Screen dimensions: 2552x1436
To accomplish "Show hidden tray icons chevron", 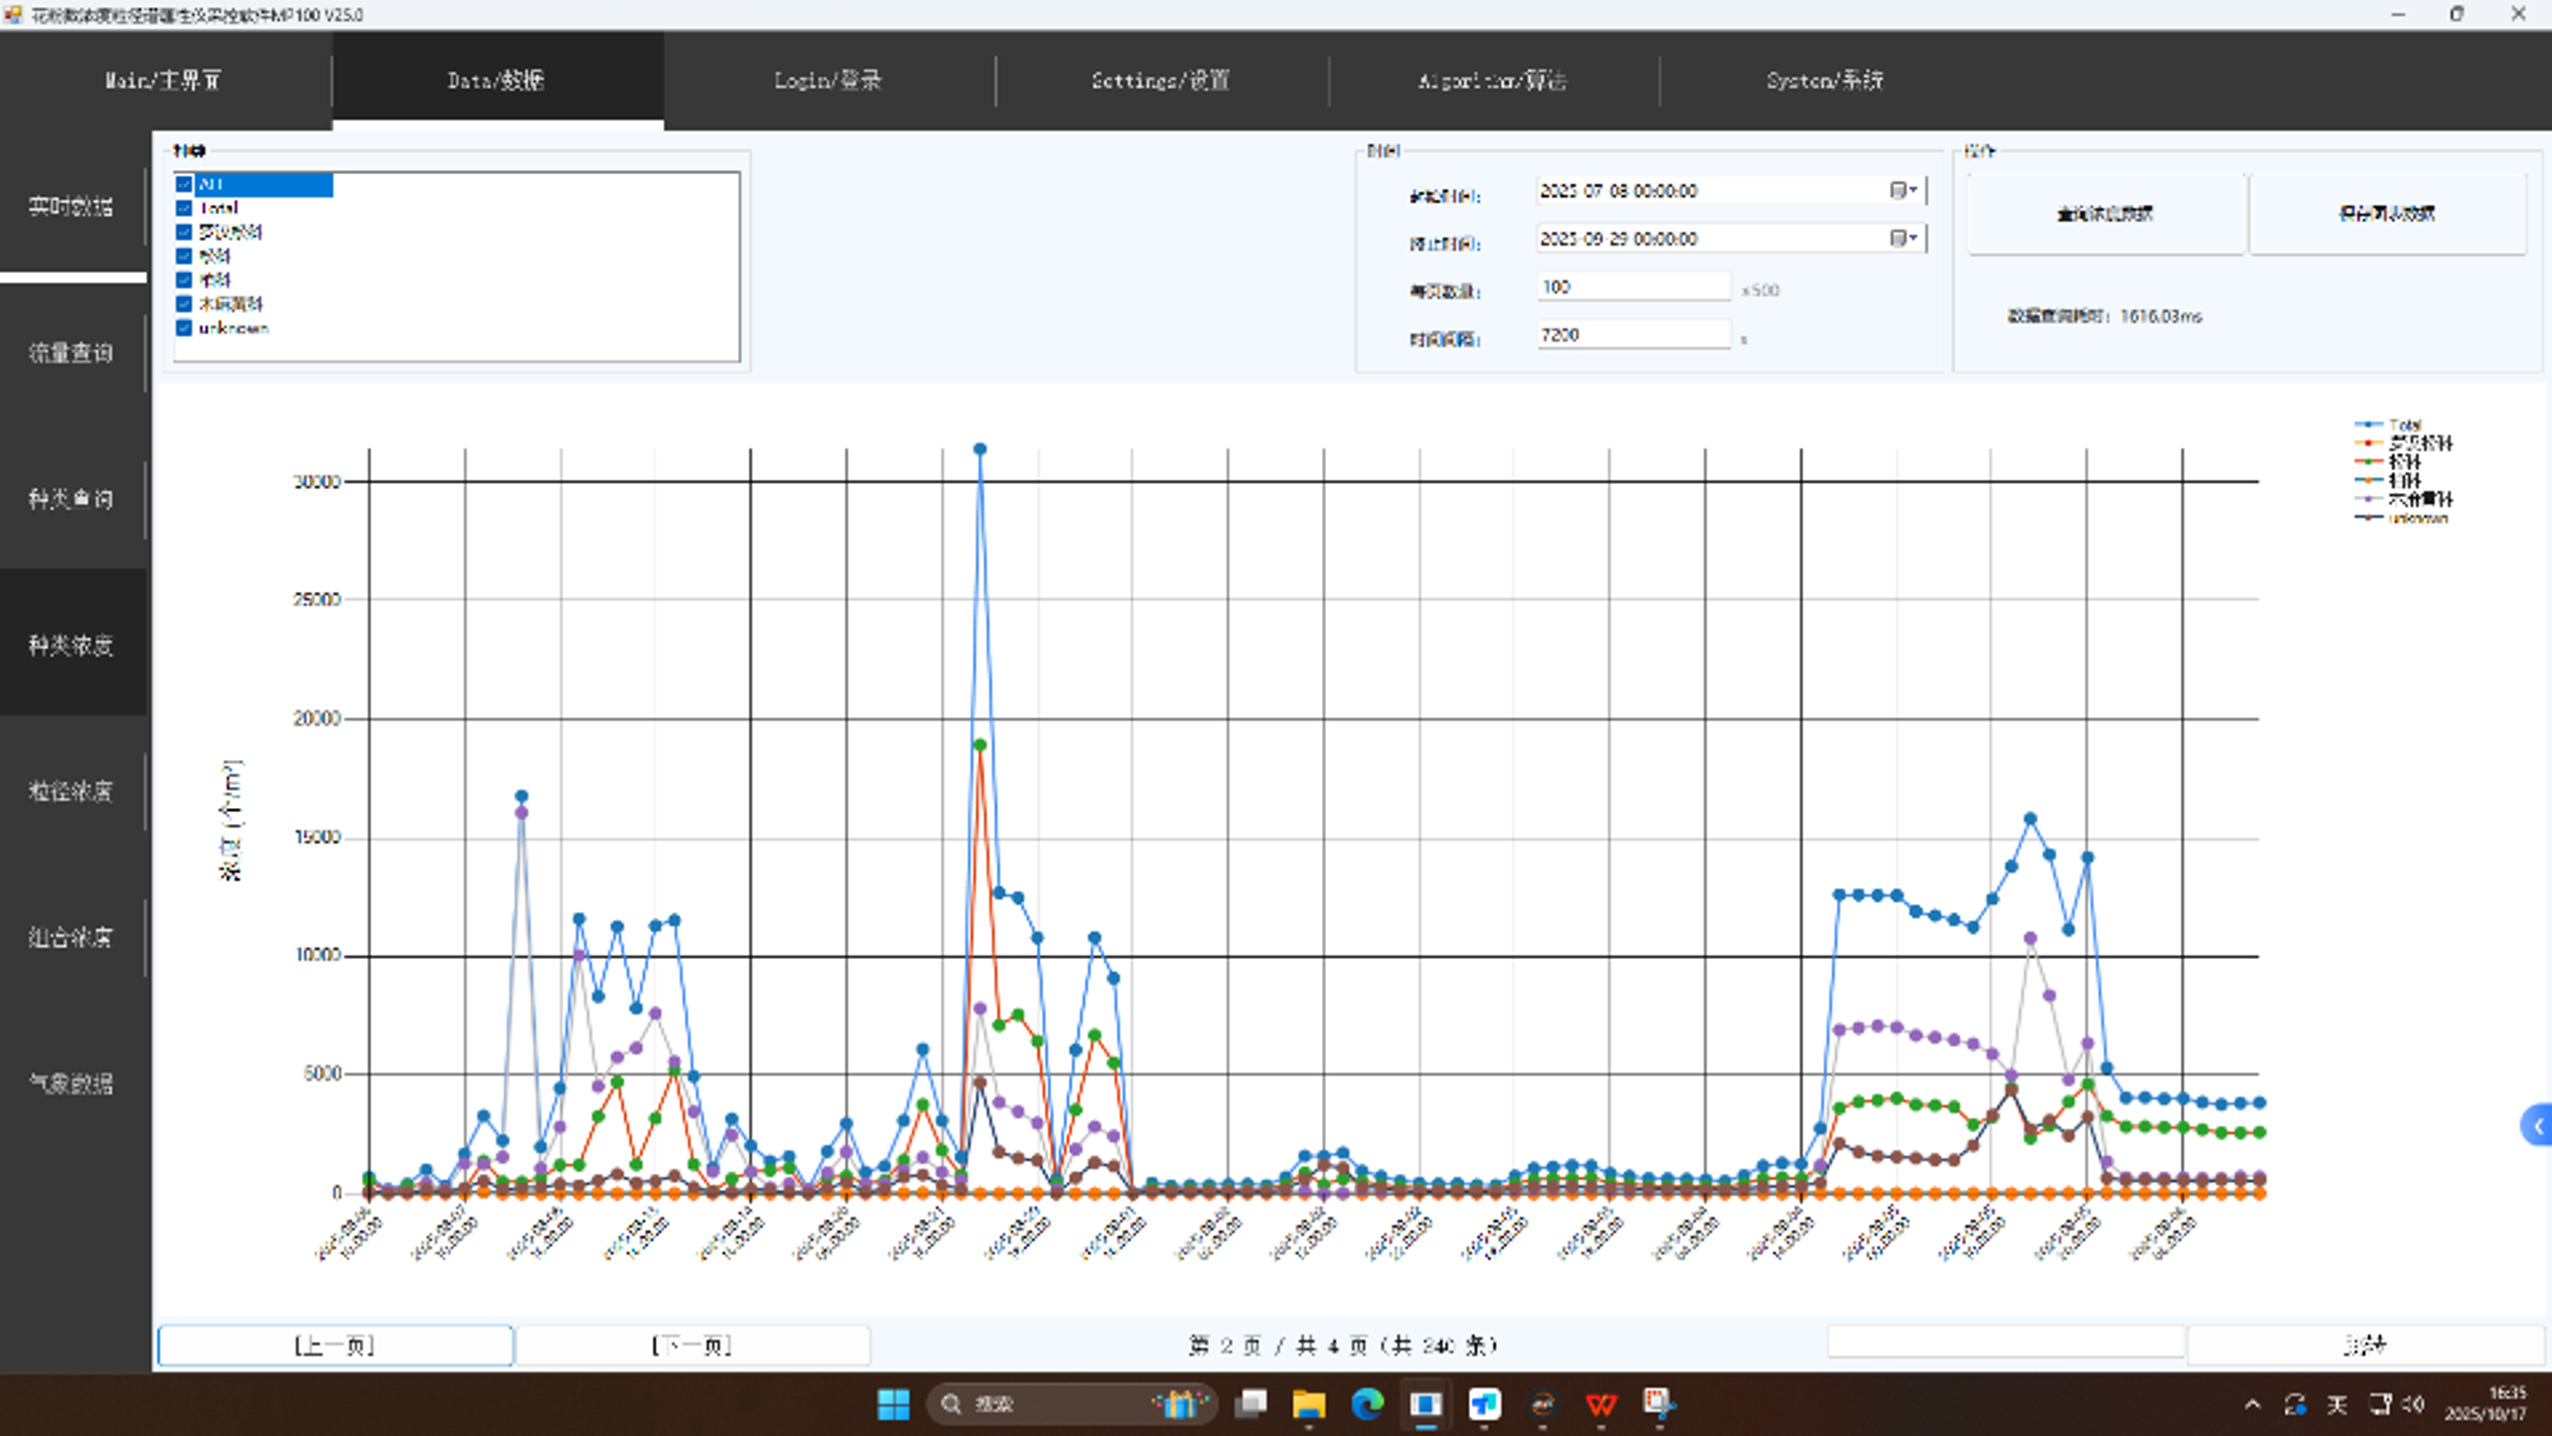I will (x=2252, y=1404).
